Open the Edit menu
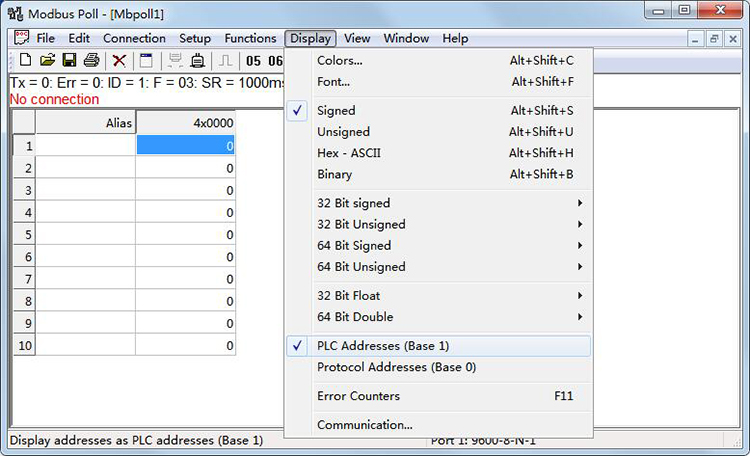 point(79,38)
